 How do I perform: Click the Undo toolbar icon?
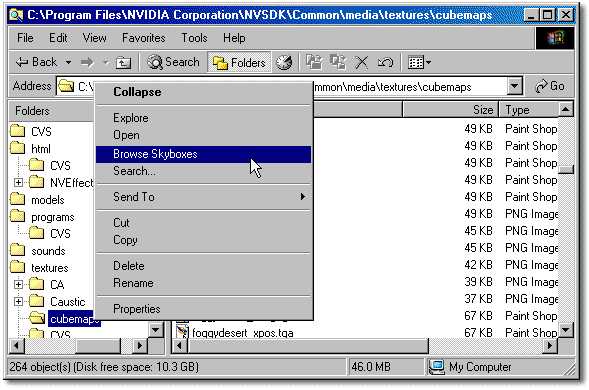point(385,62)
